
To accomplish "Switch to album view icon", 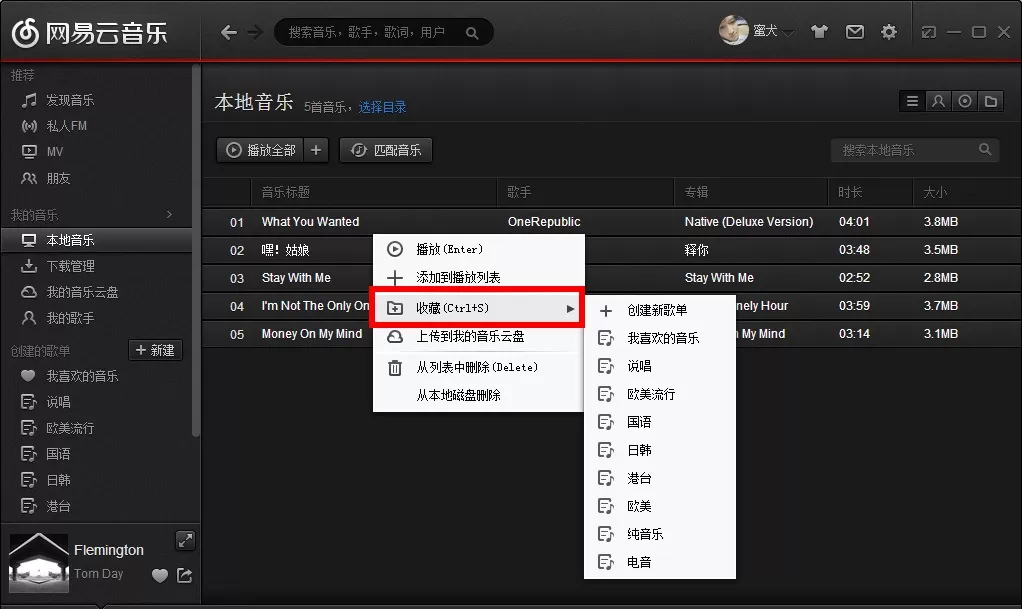I will (965, 101).
